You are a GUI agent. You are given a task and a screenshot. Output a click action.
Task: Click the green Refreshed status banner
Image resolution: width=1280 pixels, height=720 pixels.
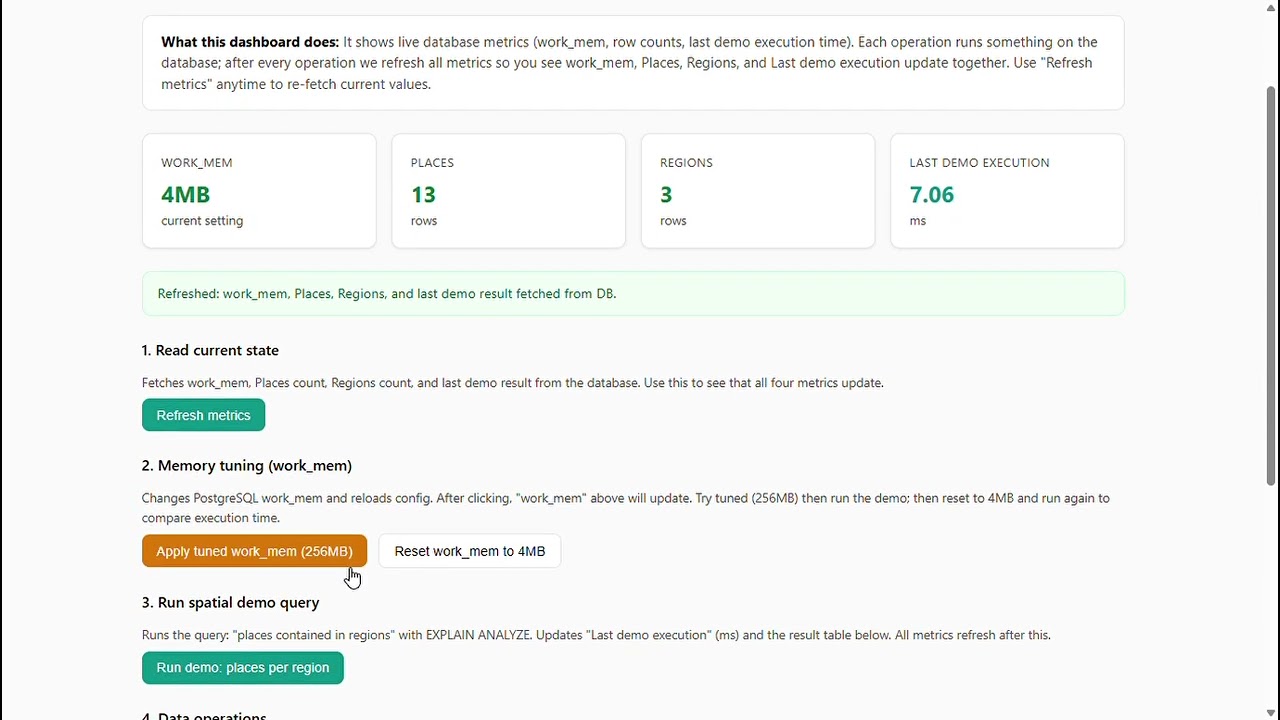[x=633, y=294]
